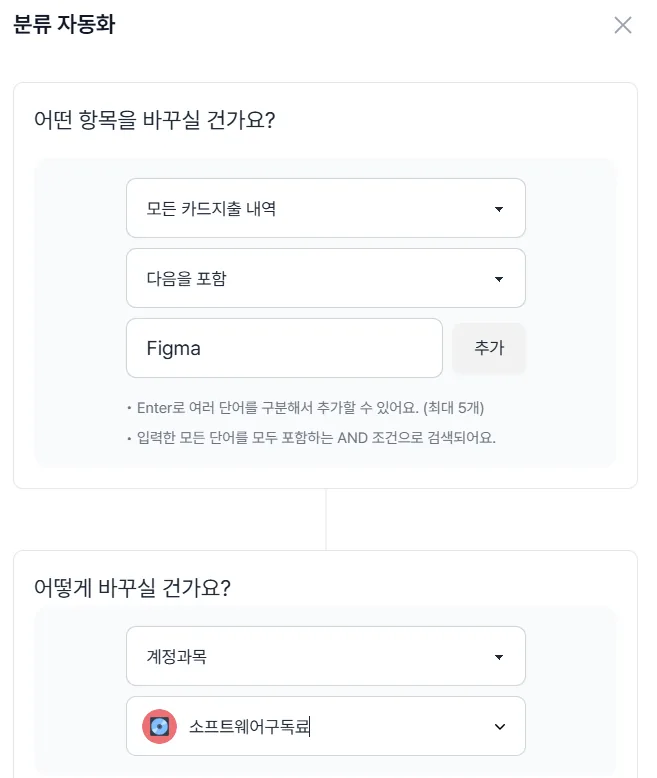Click the connector line between the two cards
Viewport: 657px width, 778px height.
pos(326,519)
